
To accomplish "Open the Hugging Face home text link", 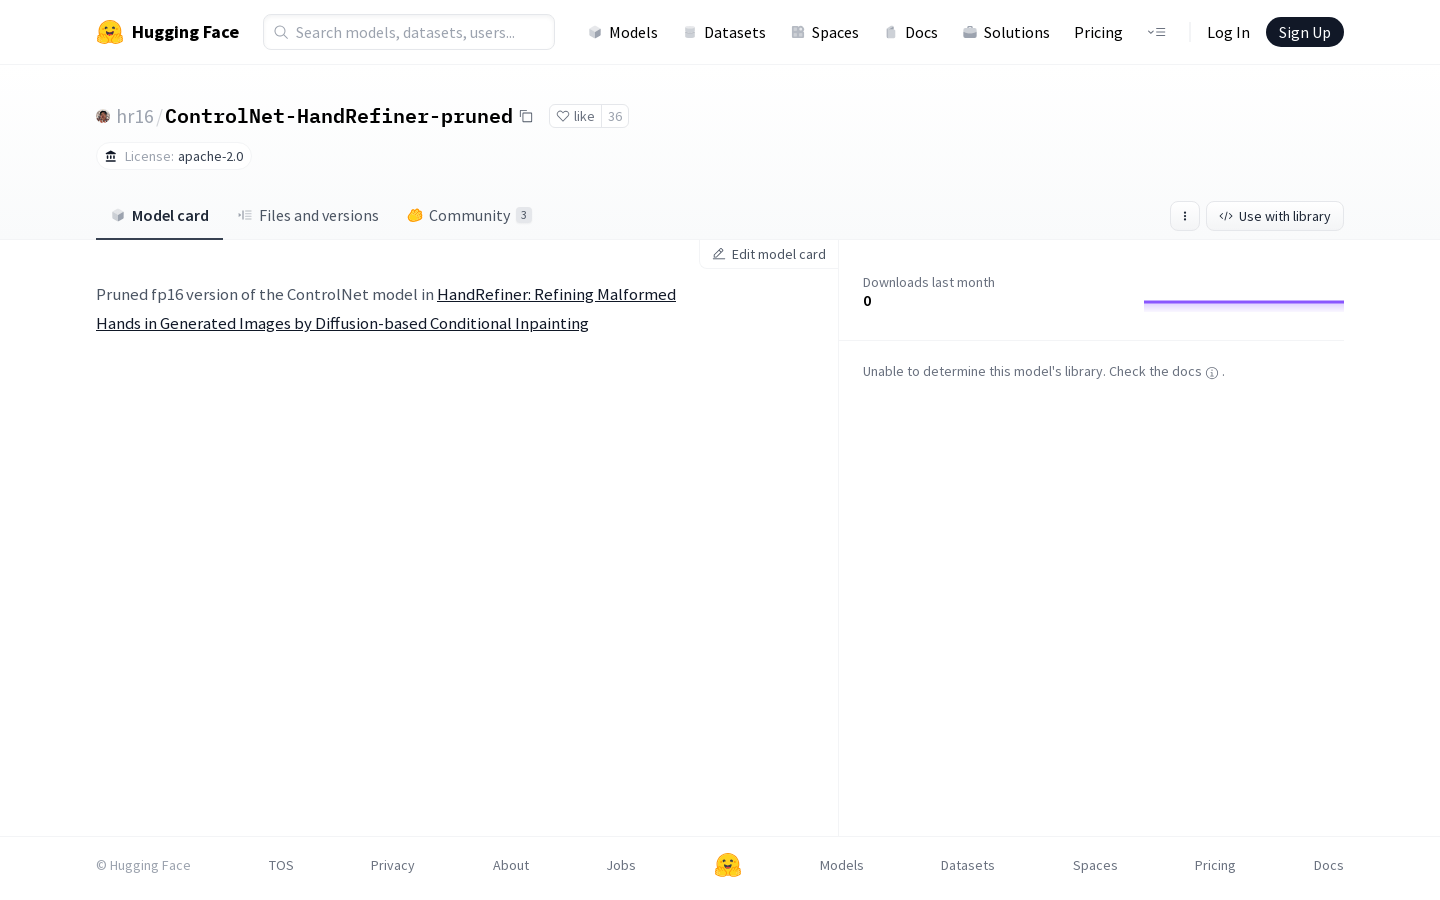I will pyautogui.click(x=185, y=32).
